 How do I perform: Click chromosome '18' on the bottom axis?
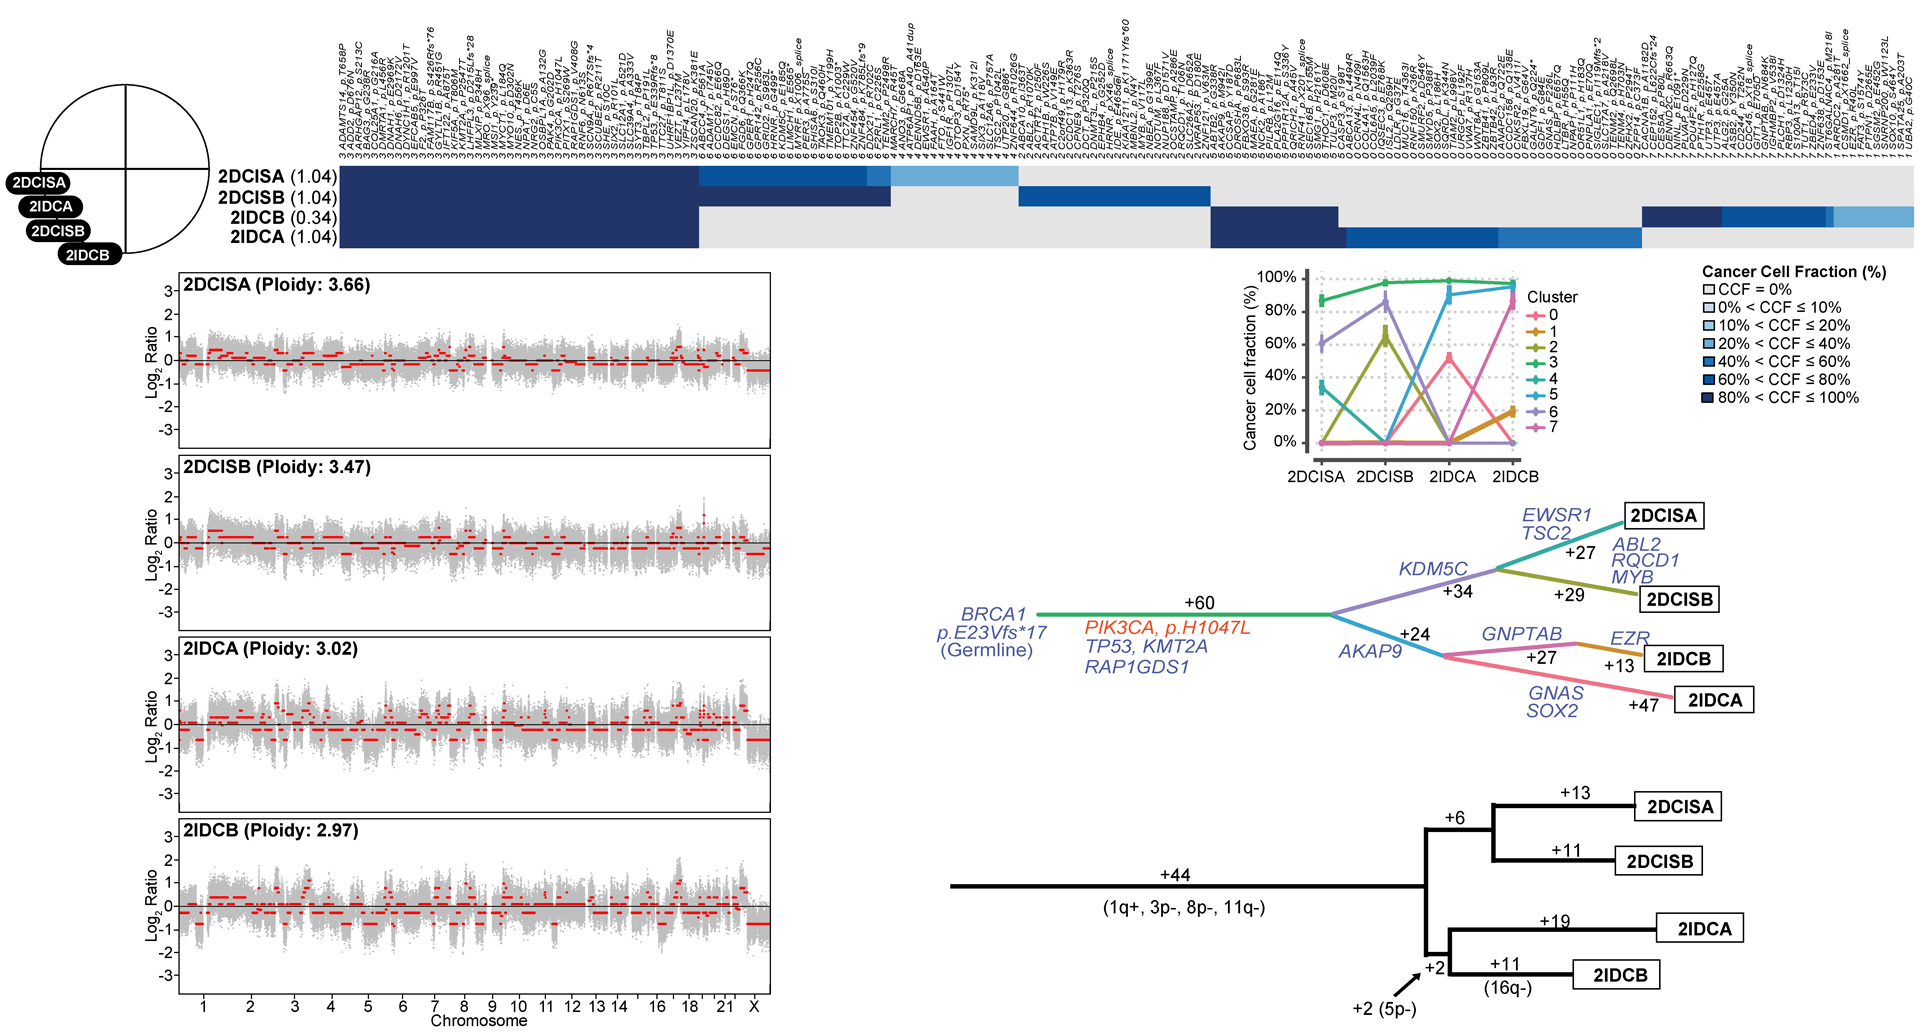pyautogui.click(x=690, y=1006)
